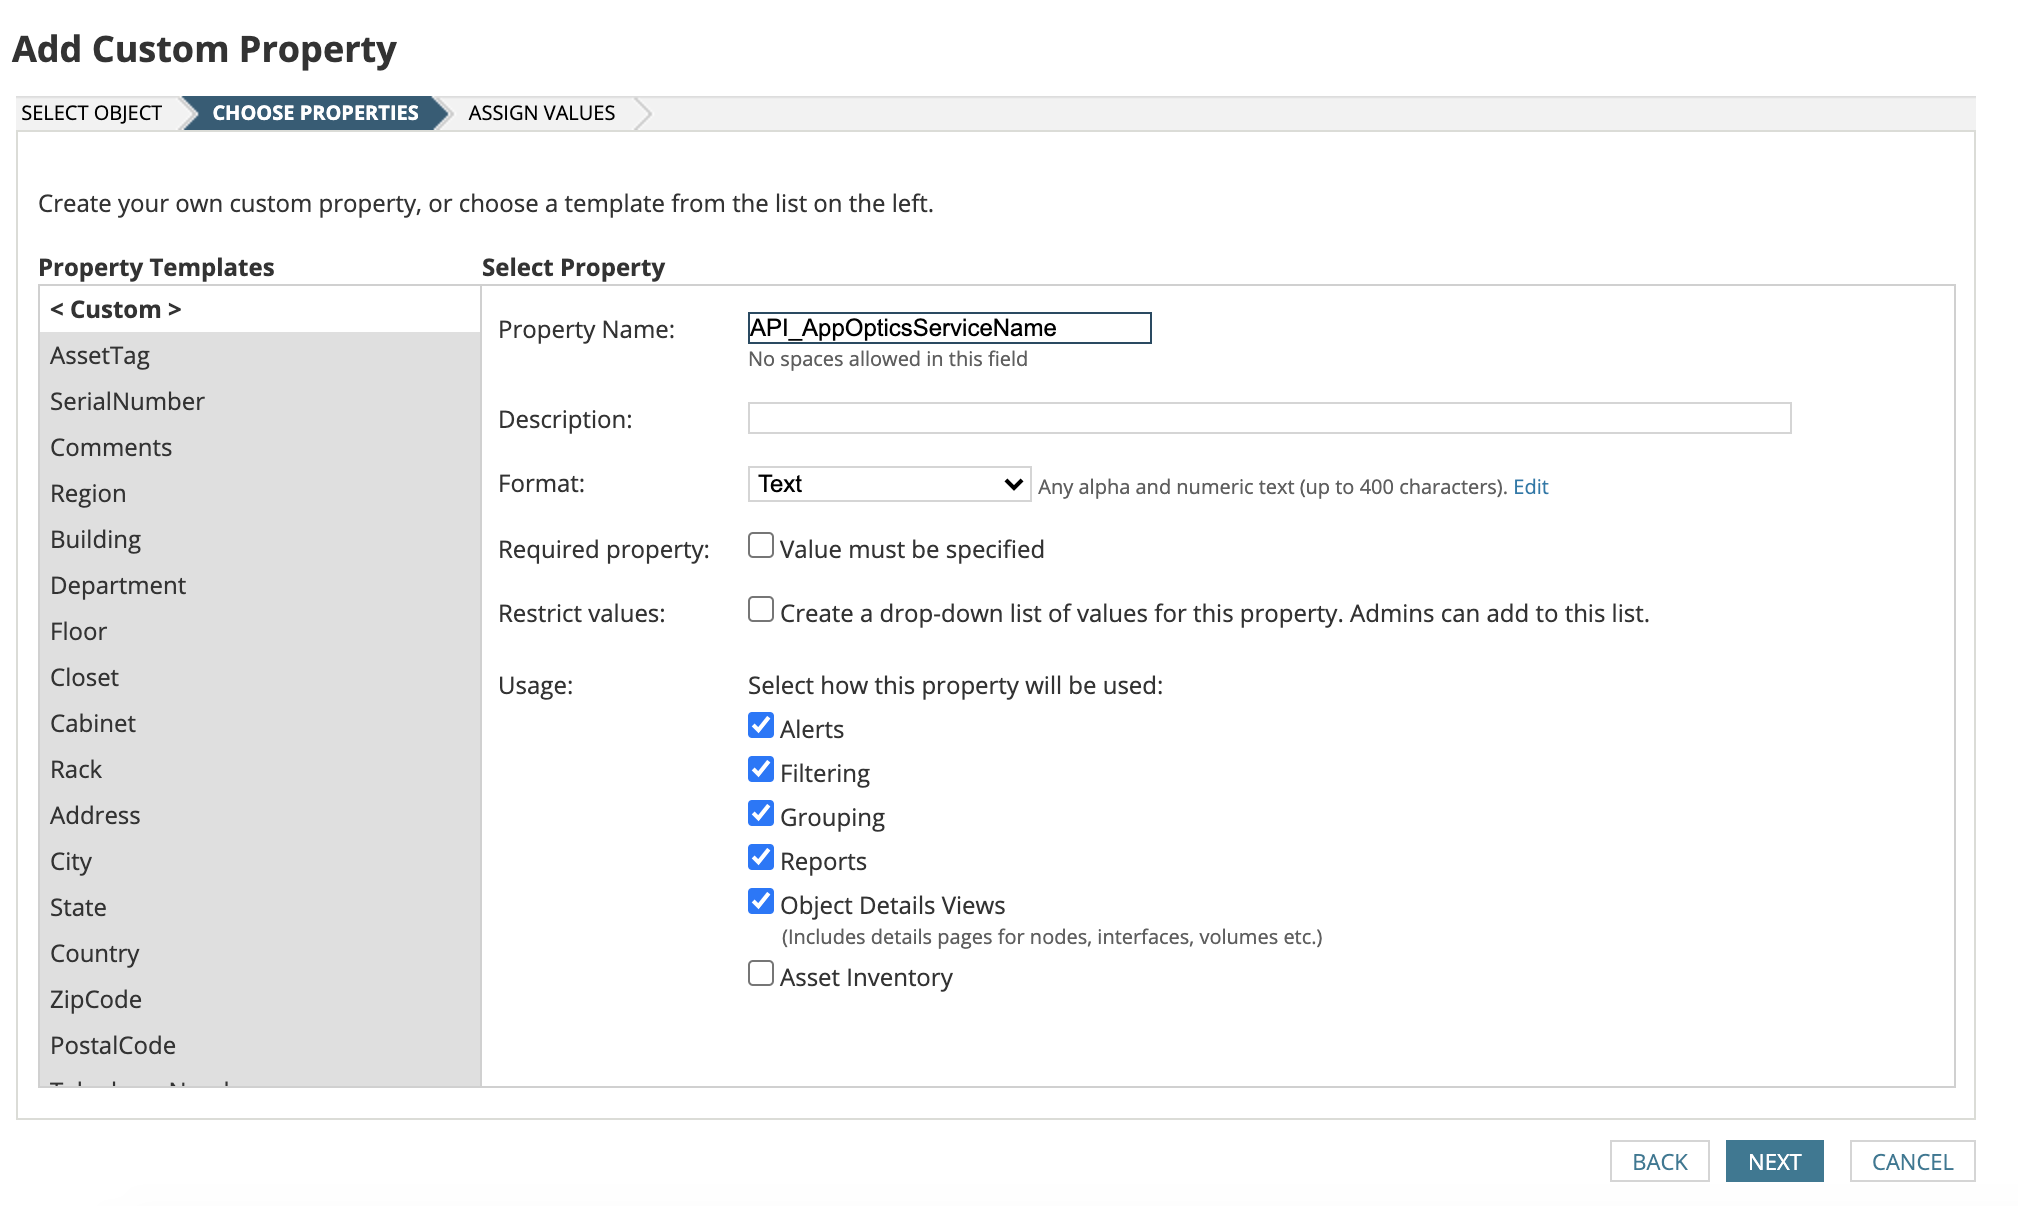Focus the Description text field
2018x1206 pixels.
(x=1268, y=418)
